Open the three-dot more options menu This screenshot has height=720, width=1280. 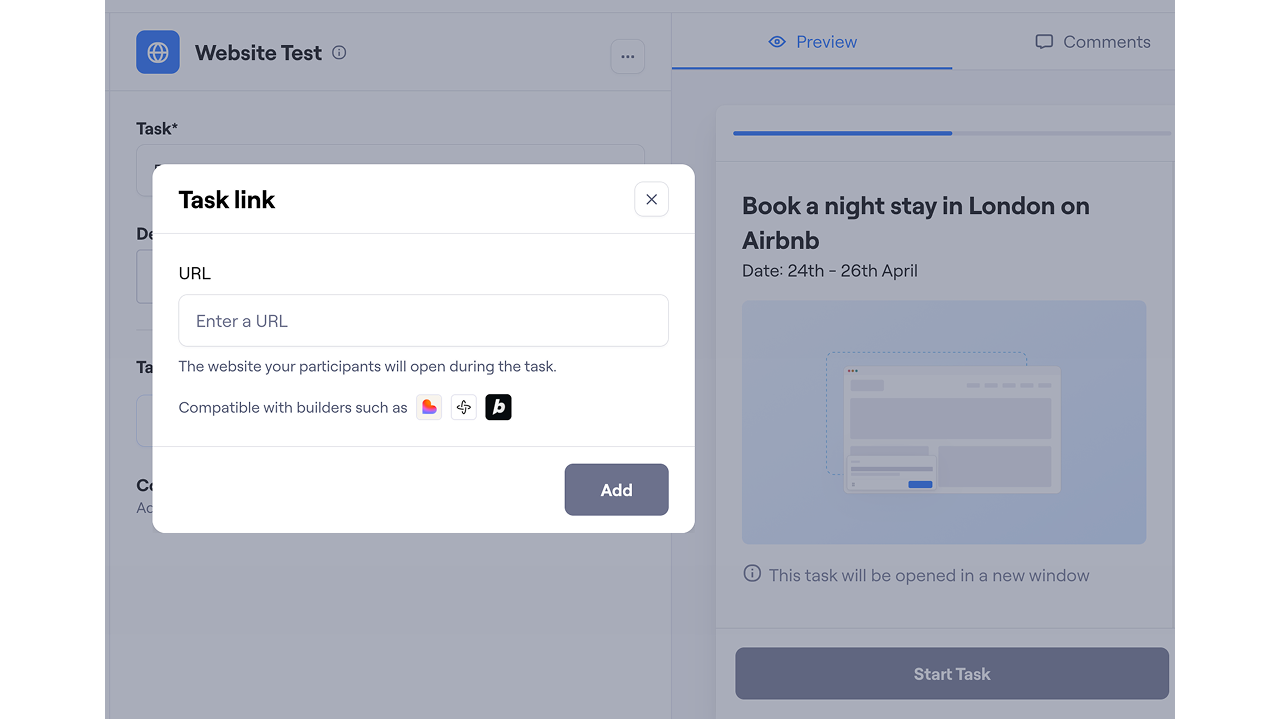pos(627,57)
